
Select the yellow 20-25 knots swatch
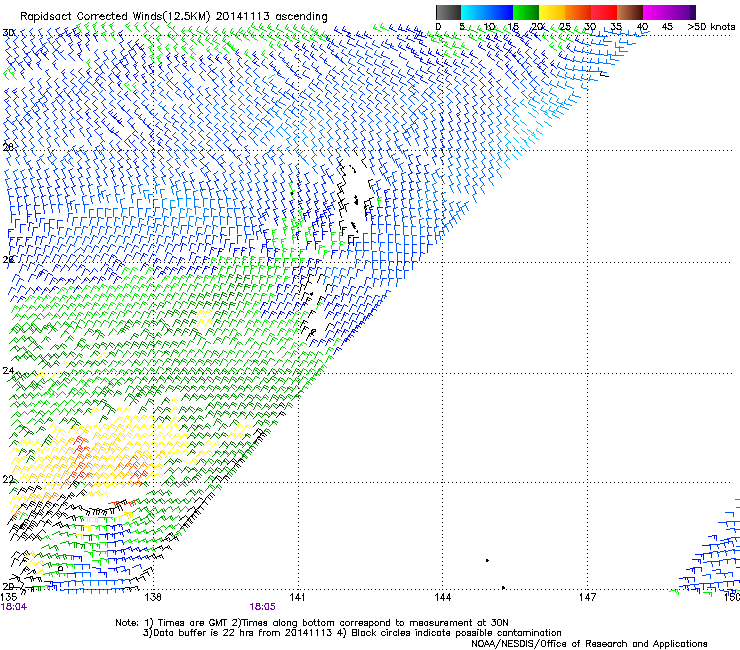pos(552,12)
